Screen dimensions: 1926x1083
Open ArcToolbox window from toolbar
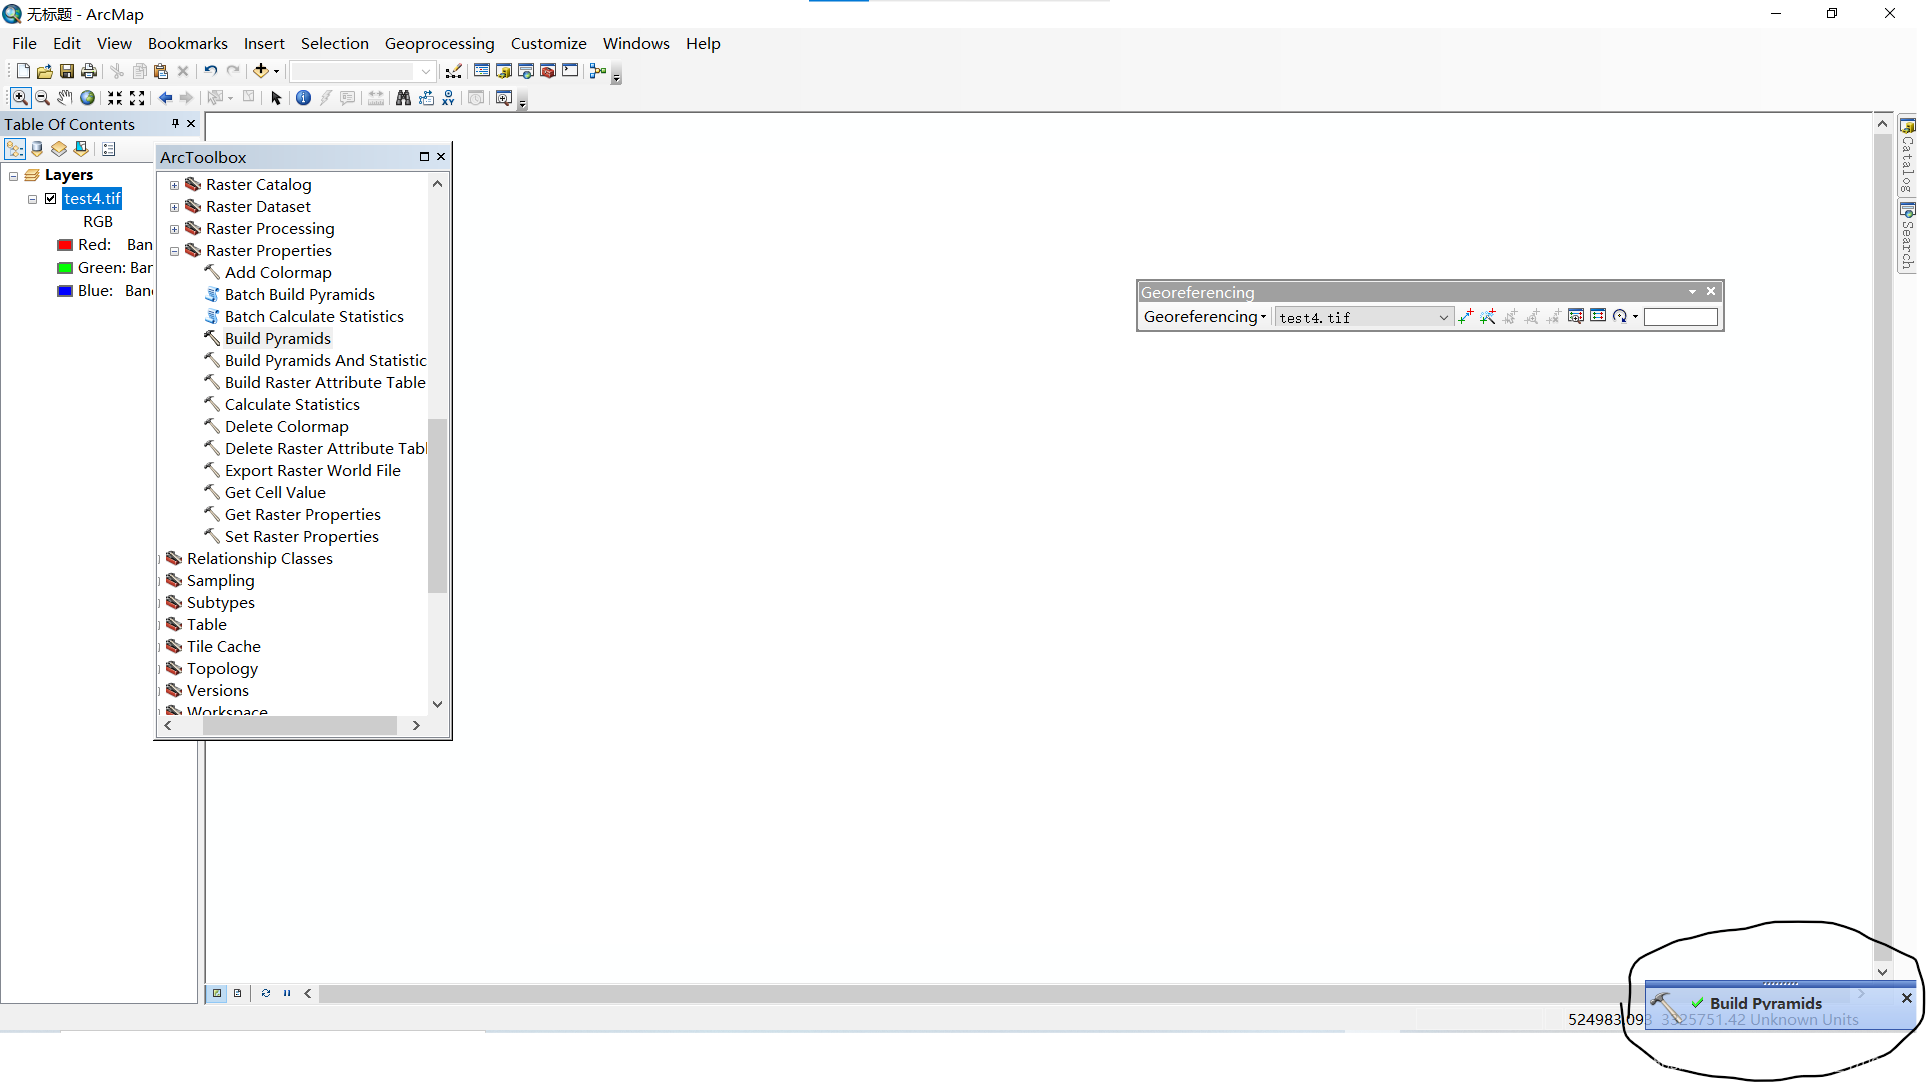click(548, 71)
